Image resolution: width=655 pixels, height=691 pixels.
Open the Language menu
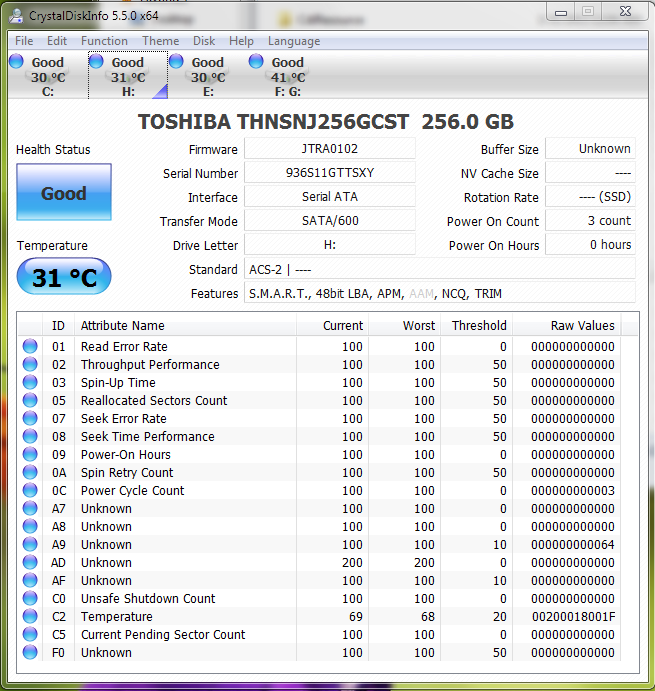(x=294, y=41)
